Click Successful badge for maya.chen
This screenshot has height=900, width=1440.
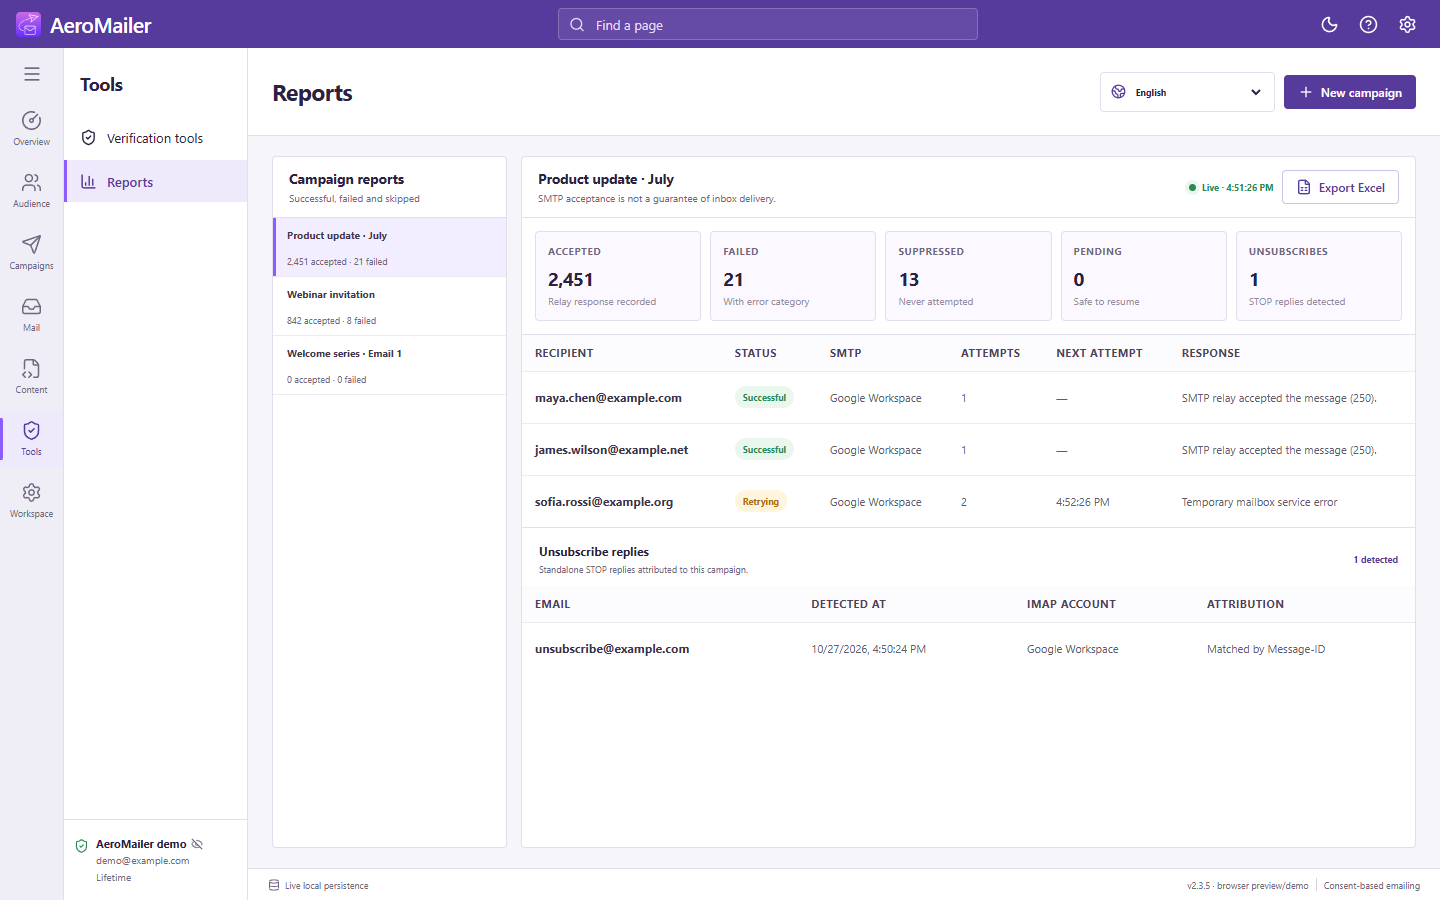(x=764, y=398)
